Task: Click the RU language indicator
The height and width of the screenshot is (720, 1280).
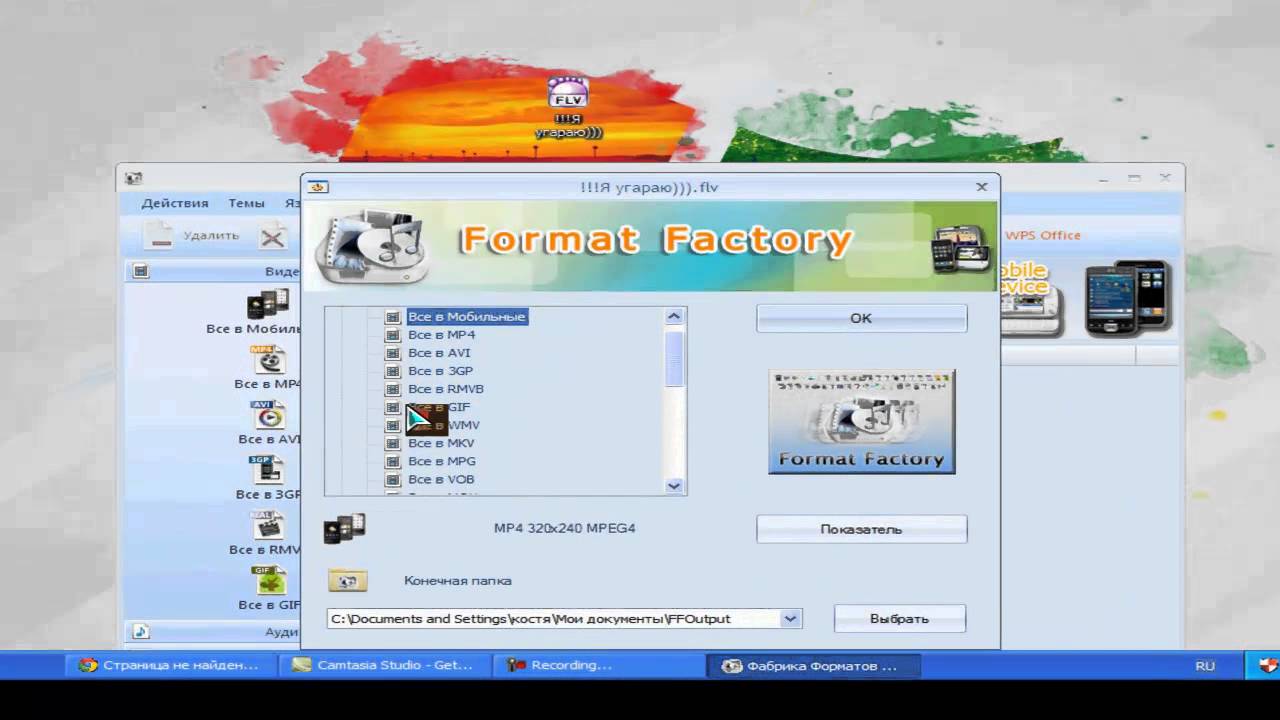Action: point(1204,665)
